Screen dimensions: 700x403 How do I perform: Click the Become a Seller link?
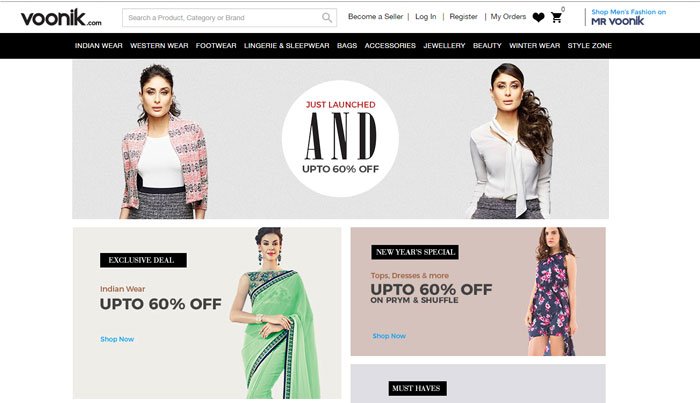(x=375, y=17)
